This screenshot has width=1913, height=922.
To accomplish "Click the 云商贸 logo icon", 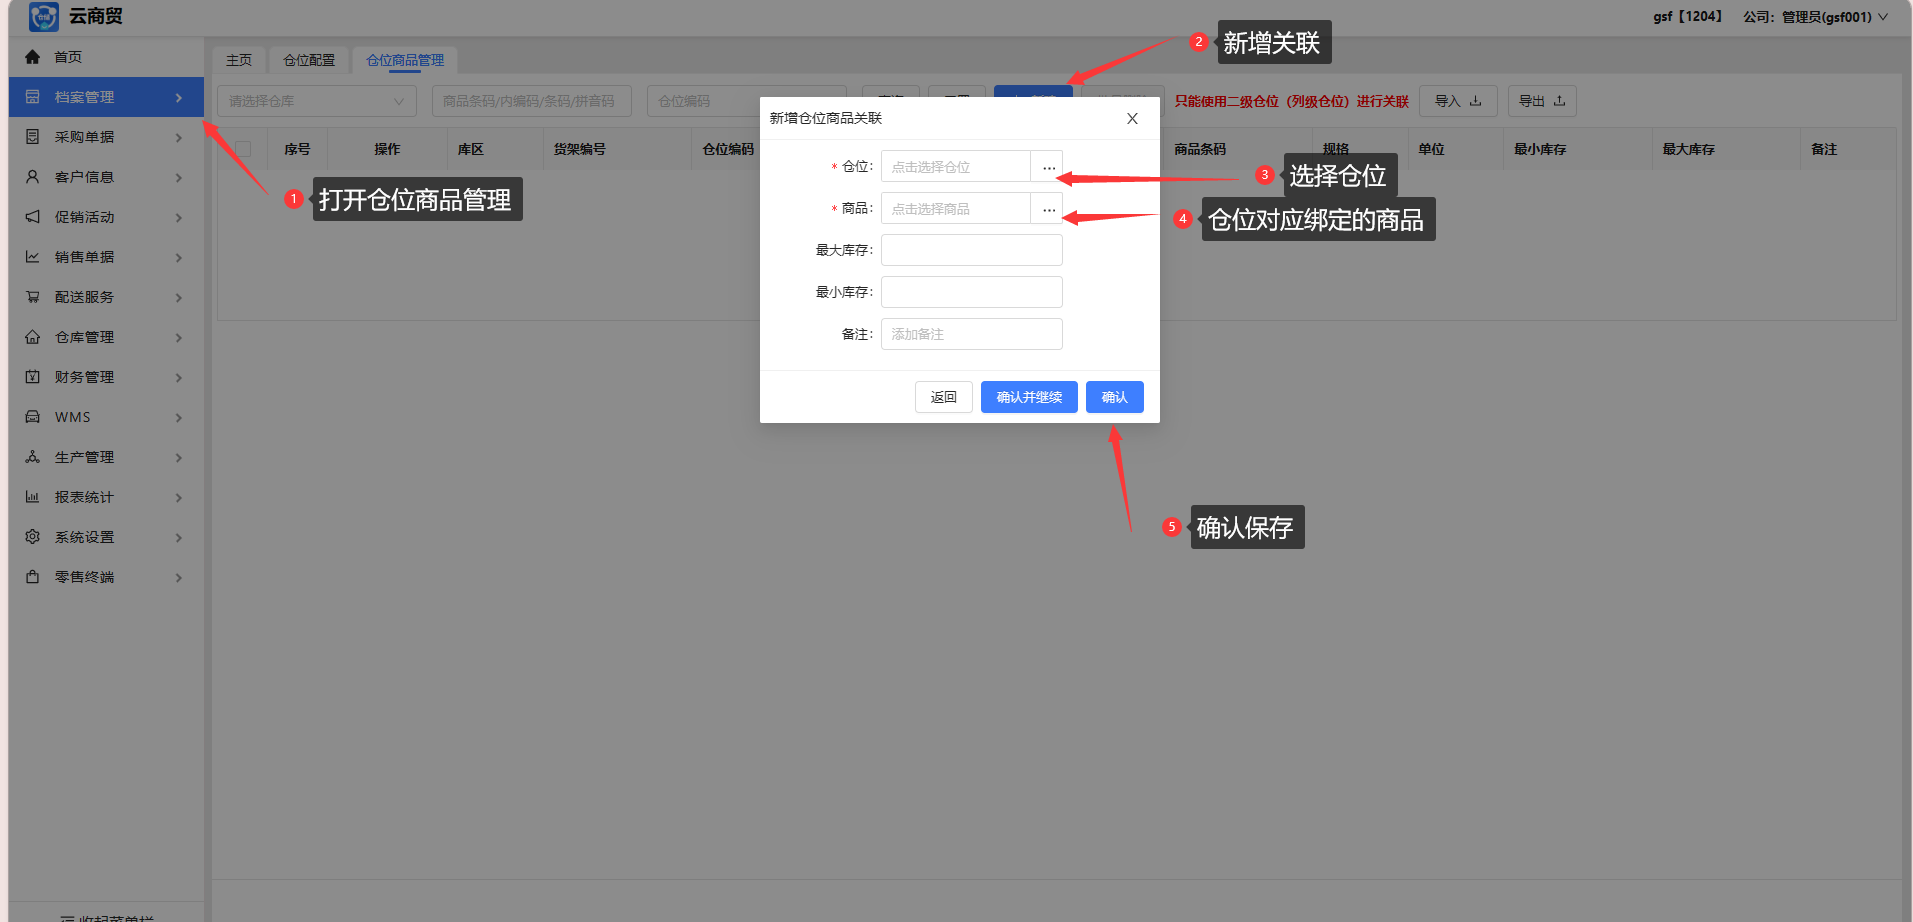I will pos(44,16).
